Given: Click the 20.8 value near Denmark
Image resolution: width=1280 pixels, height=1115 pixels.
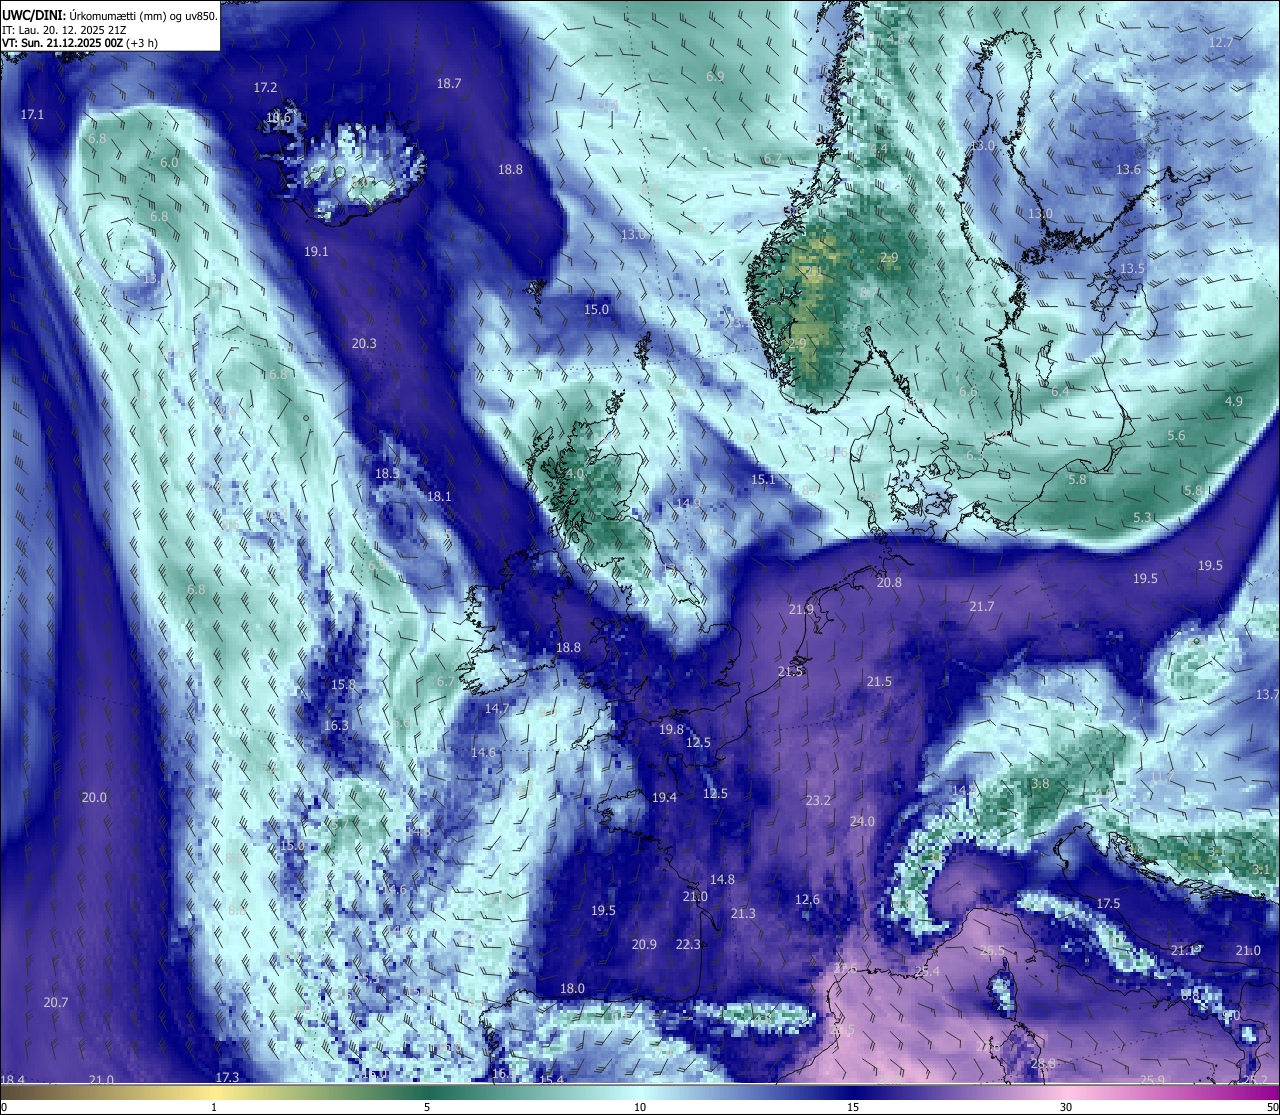Looking at the screenshot, I should pyautogui.click(x=889, y=583).
